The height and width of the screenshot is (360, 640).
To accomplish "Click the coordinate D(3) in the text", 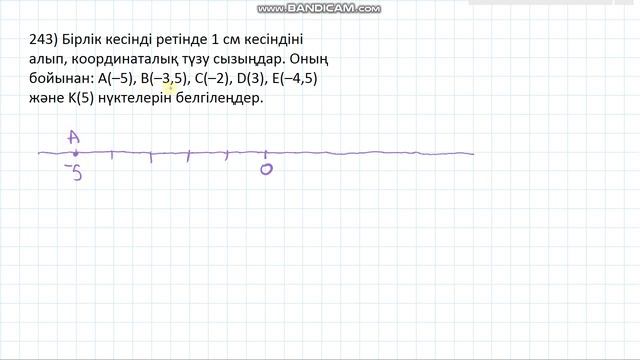I will click(251, 78).
